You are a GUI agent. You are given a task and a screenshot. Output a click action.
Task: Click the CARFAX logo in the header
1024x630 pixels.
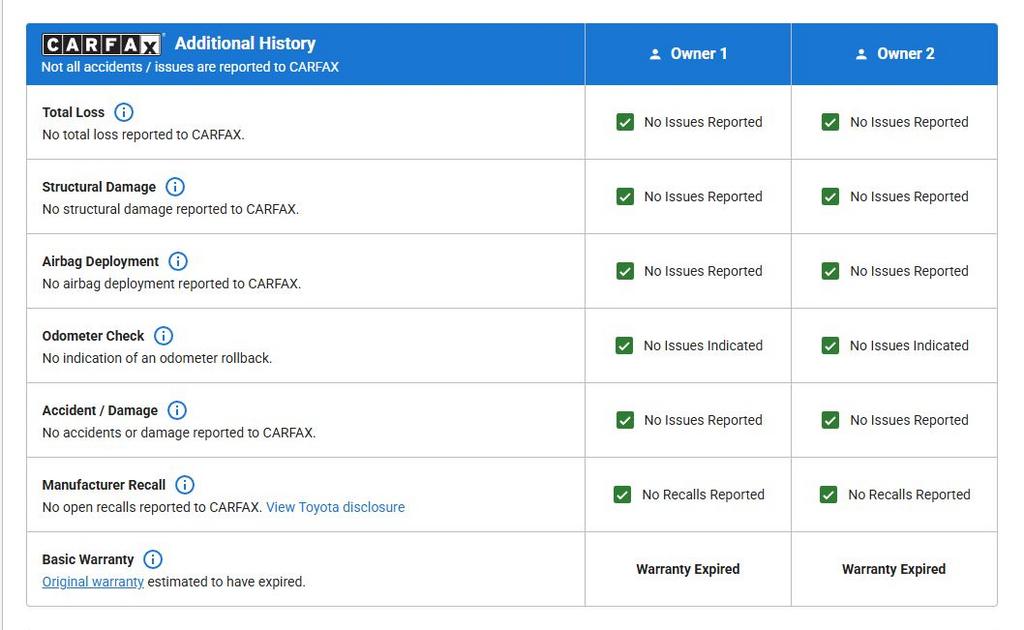pyautogui.click(x=101, y=44)
